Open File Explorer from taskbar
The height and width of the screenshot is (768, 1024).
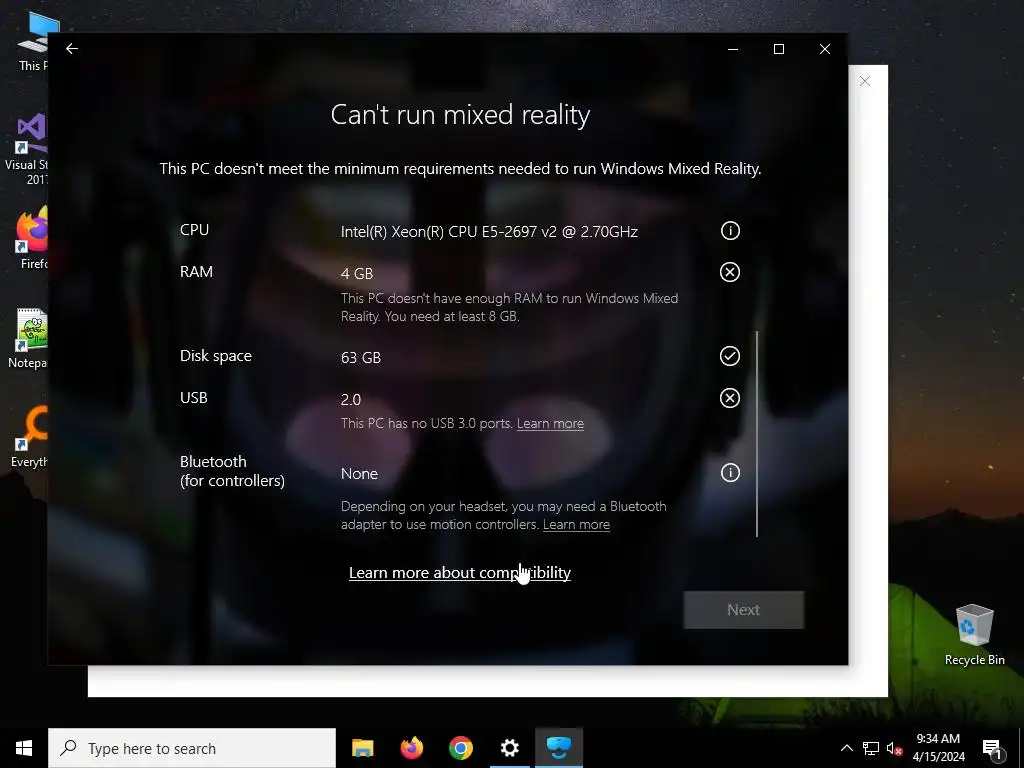point(362,748)
